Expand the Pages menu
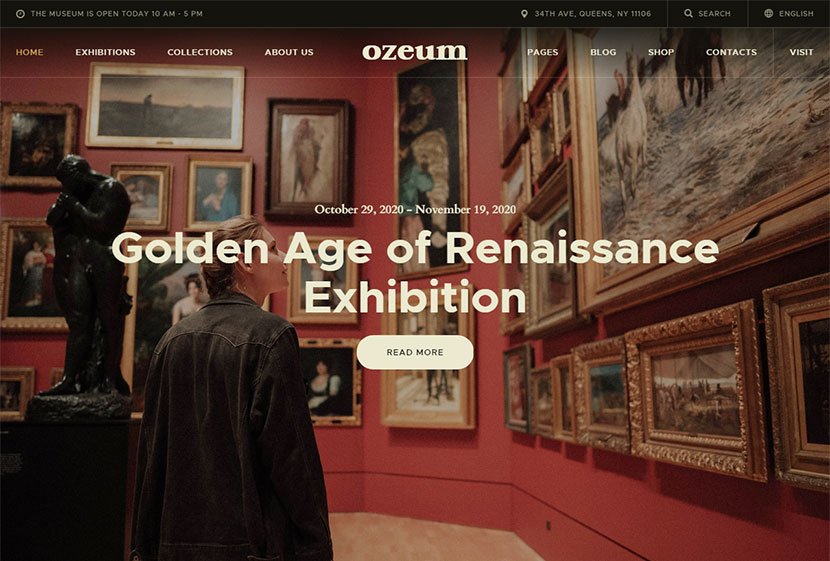 pos(543,52)
